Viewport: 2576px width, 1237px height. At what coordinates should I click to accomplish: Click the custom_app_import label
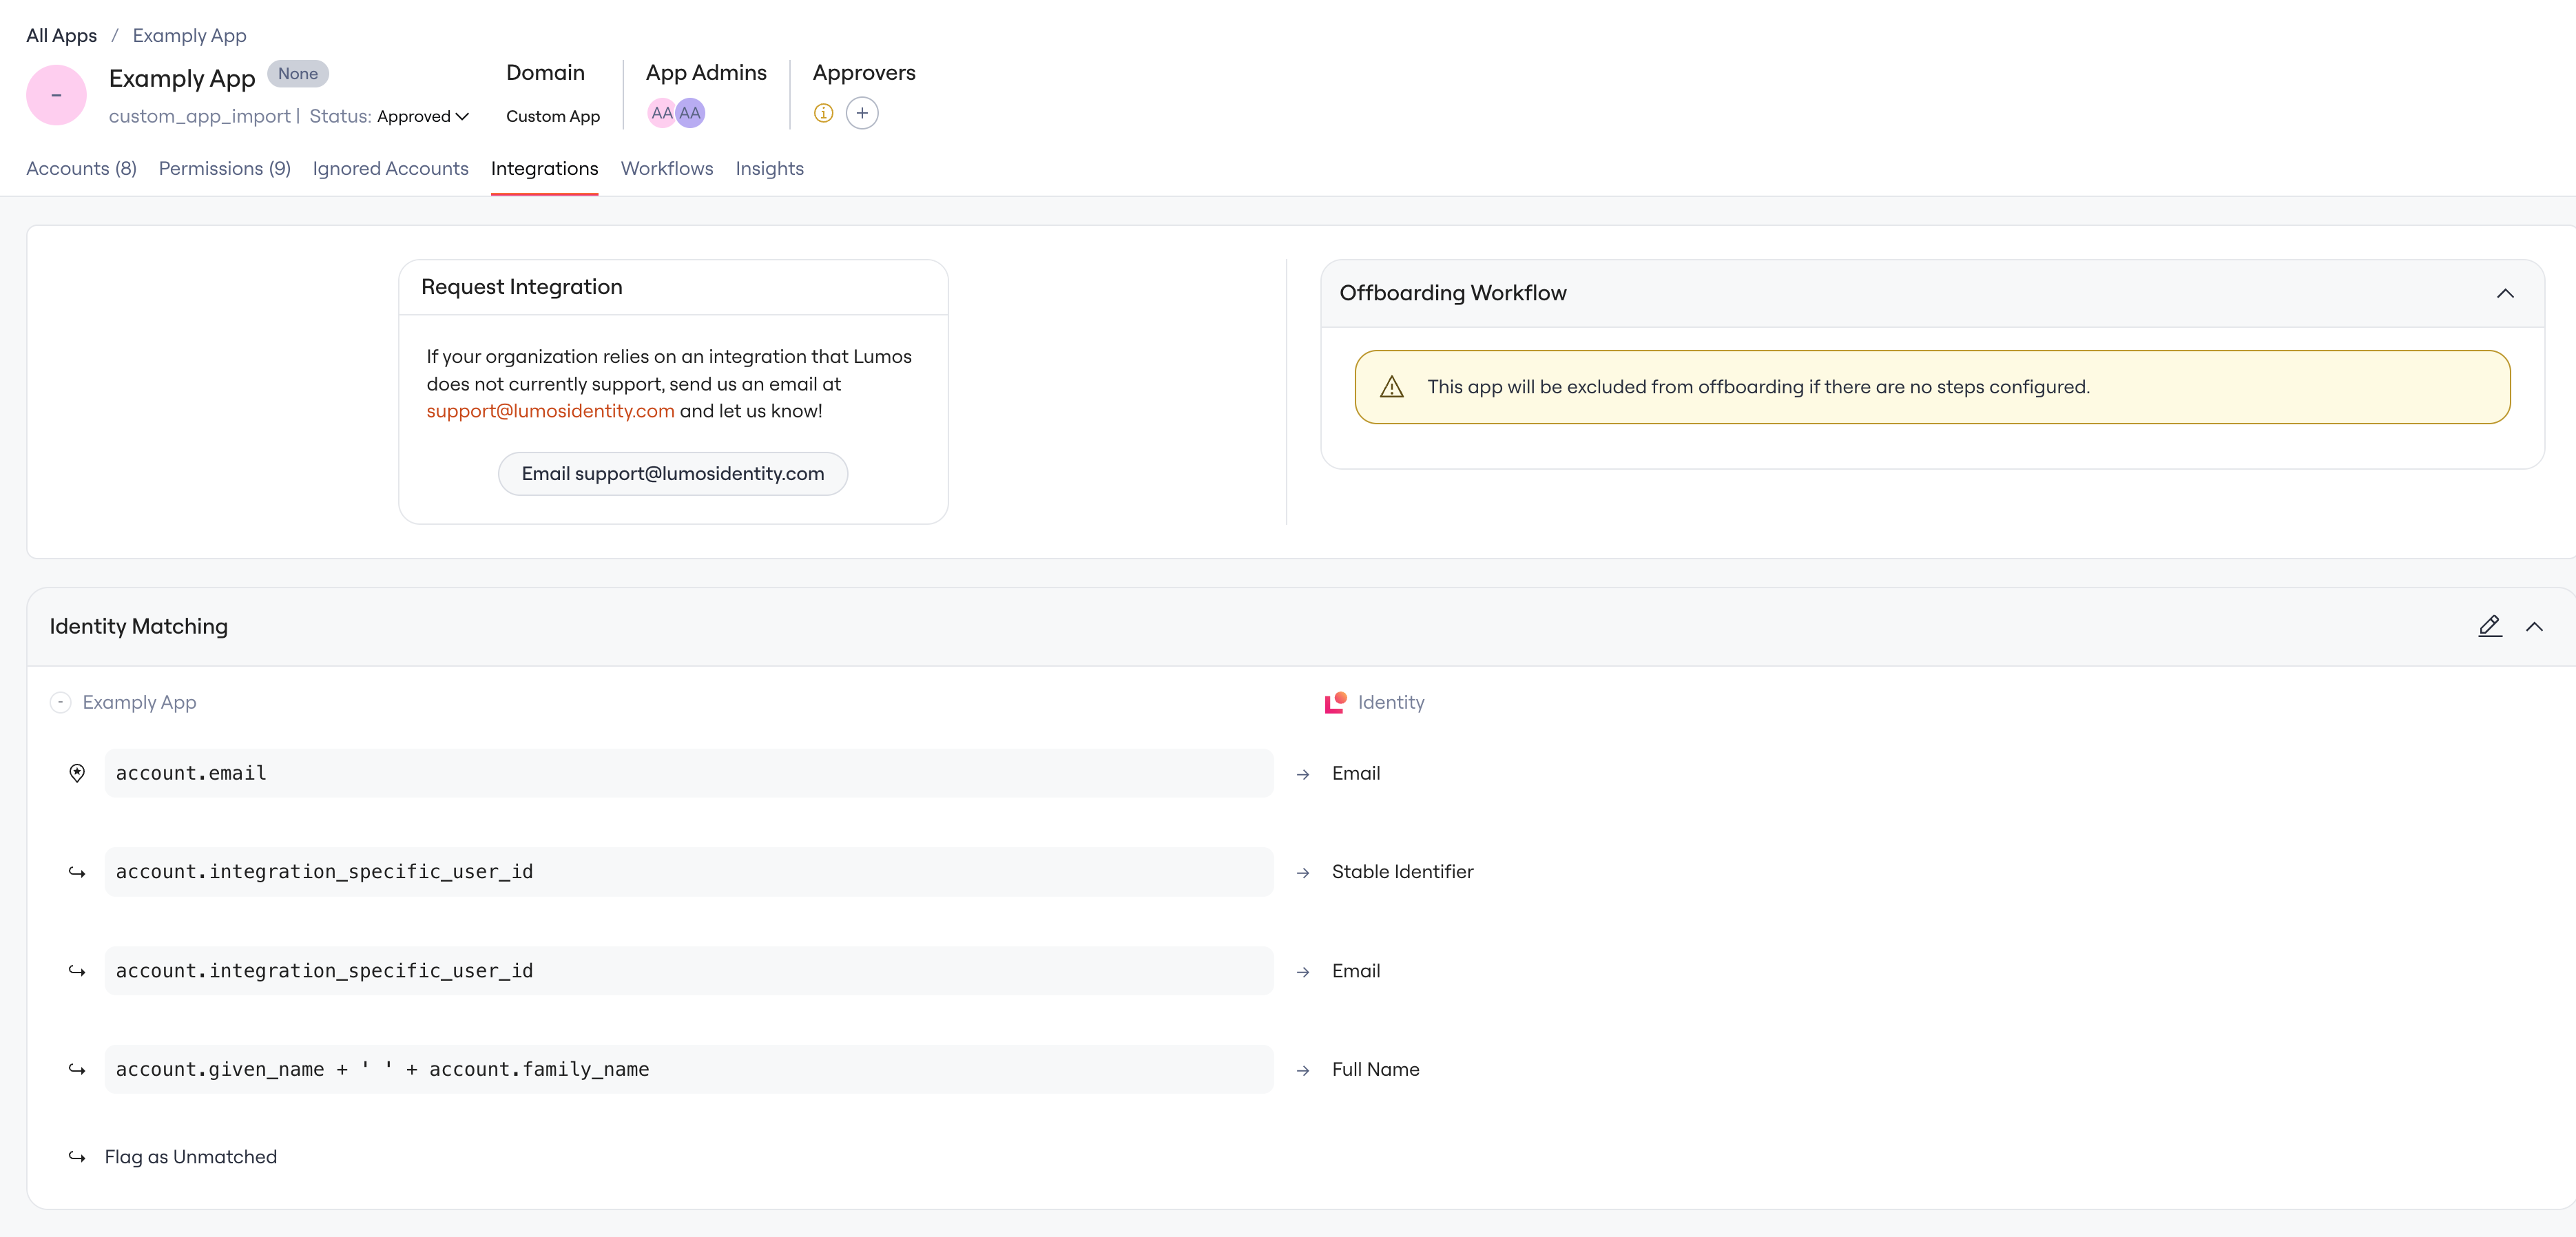(199, 116)
